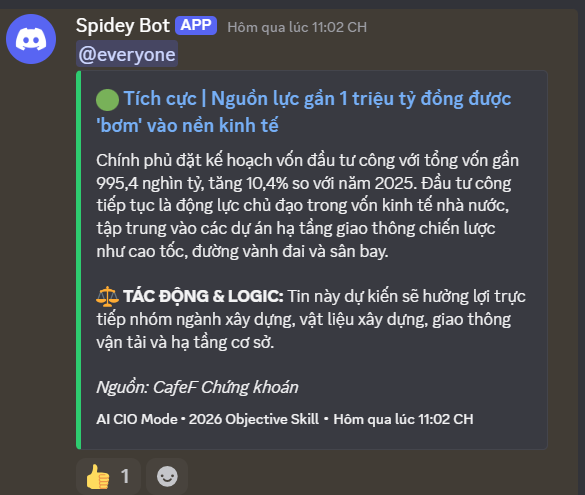
Task: Click the title text 'bơm' vào nền kinh tế
Action: click(x=187, y=125)
